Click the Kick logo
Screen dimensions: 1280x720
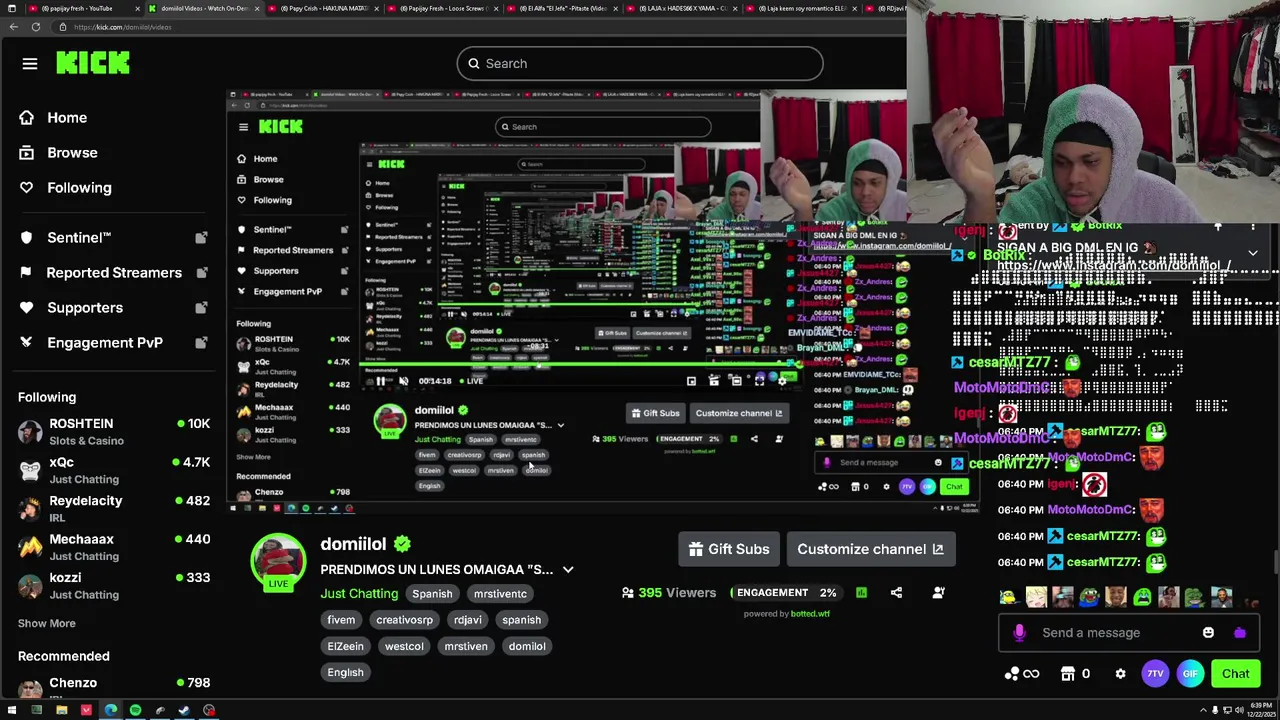(93, 63)
